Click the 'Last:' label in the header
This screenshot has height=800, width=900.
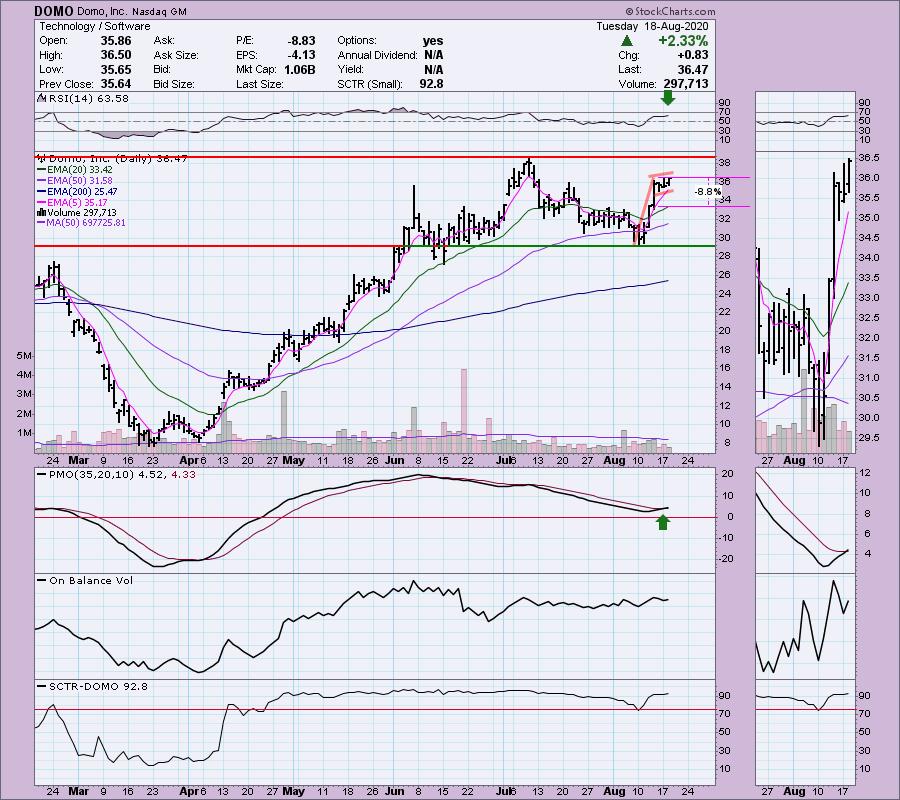pos(630,69)
